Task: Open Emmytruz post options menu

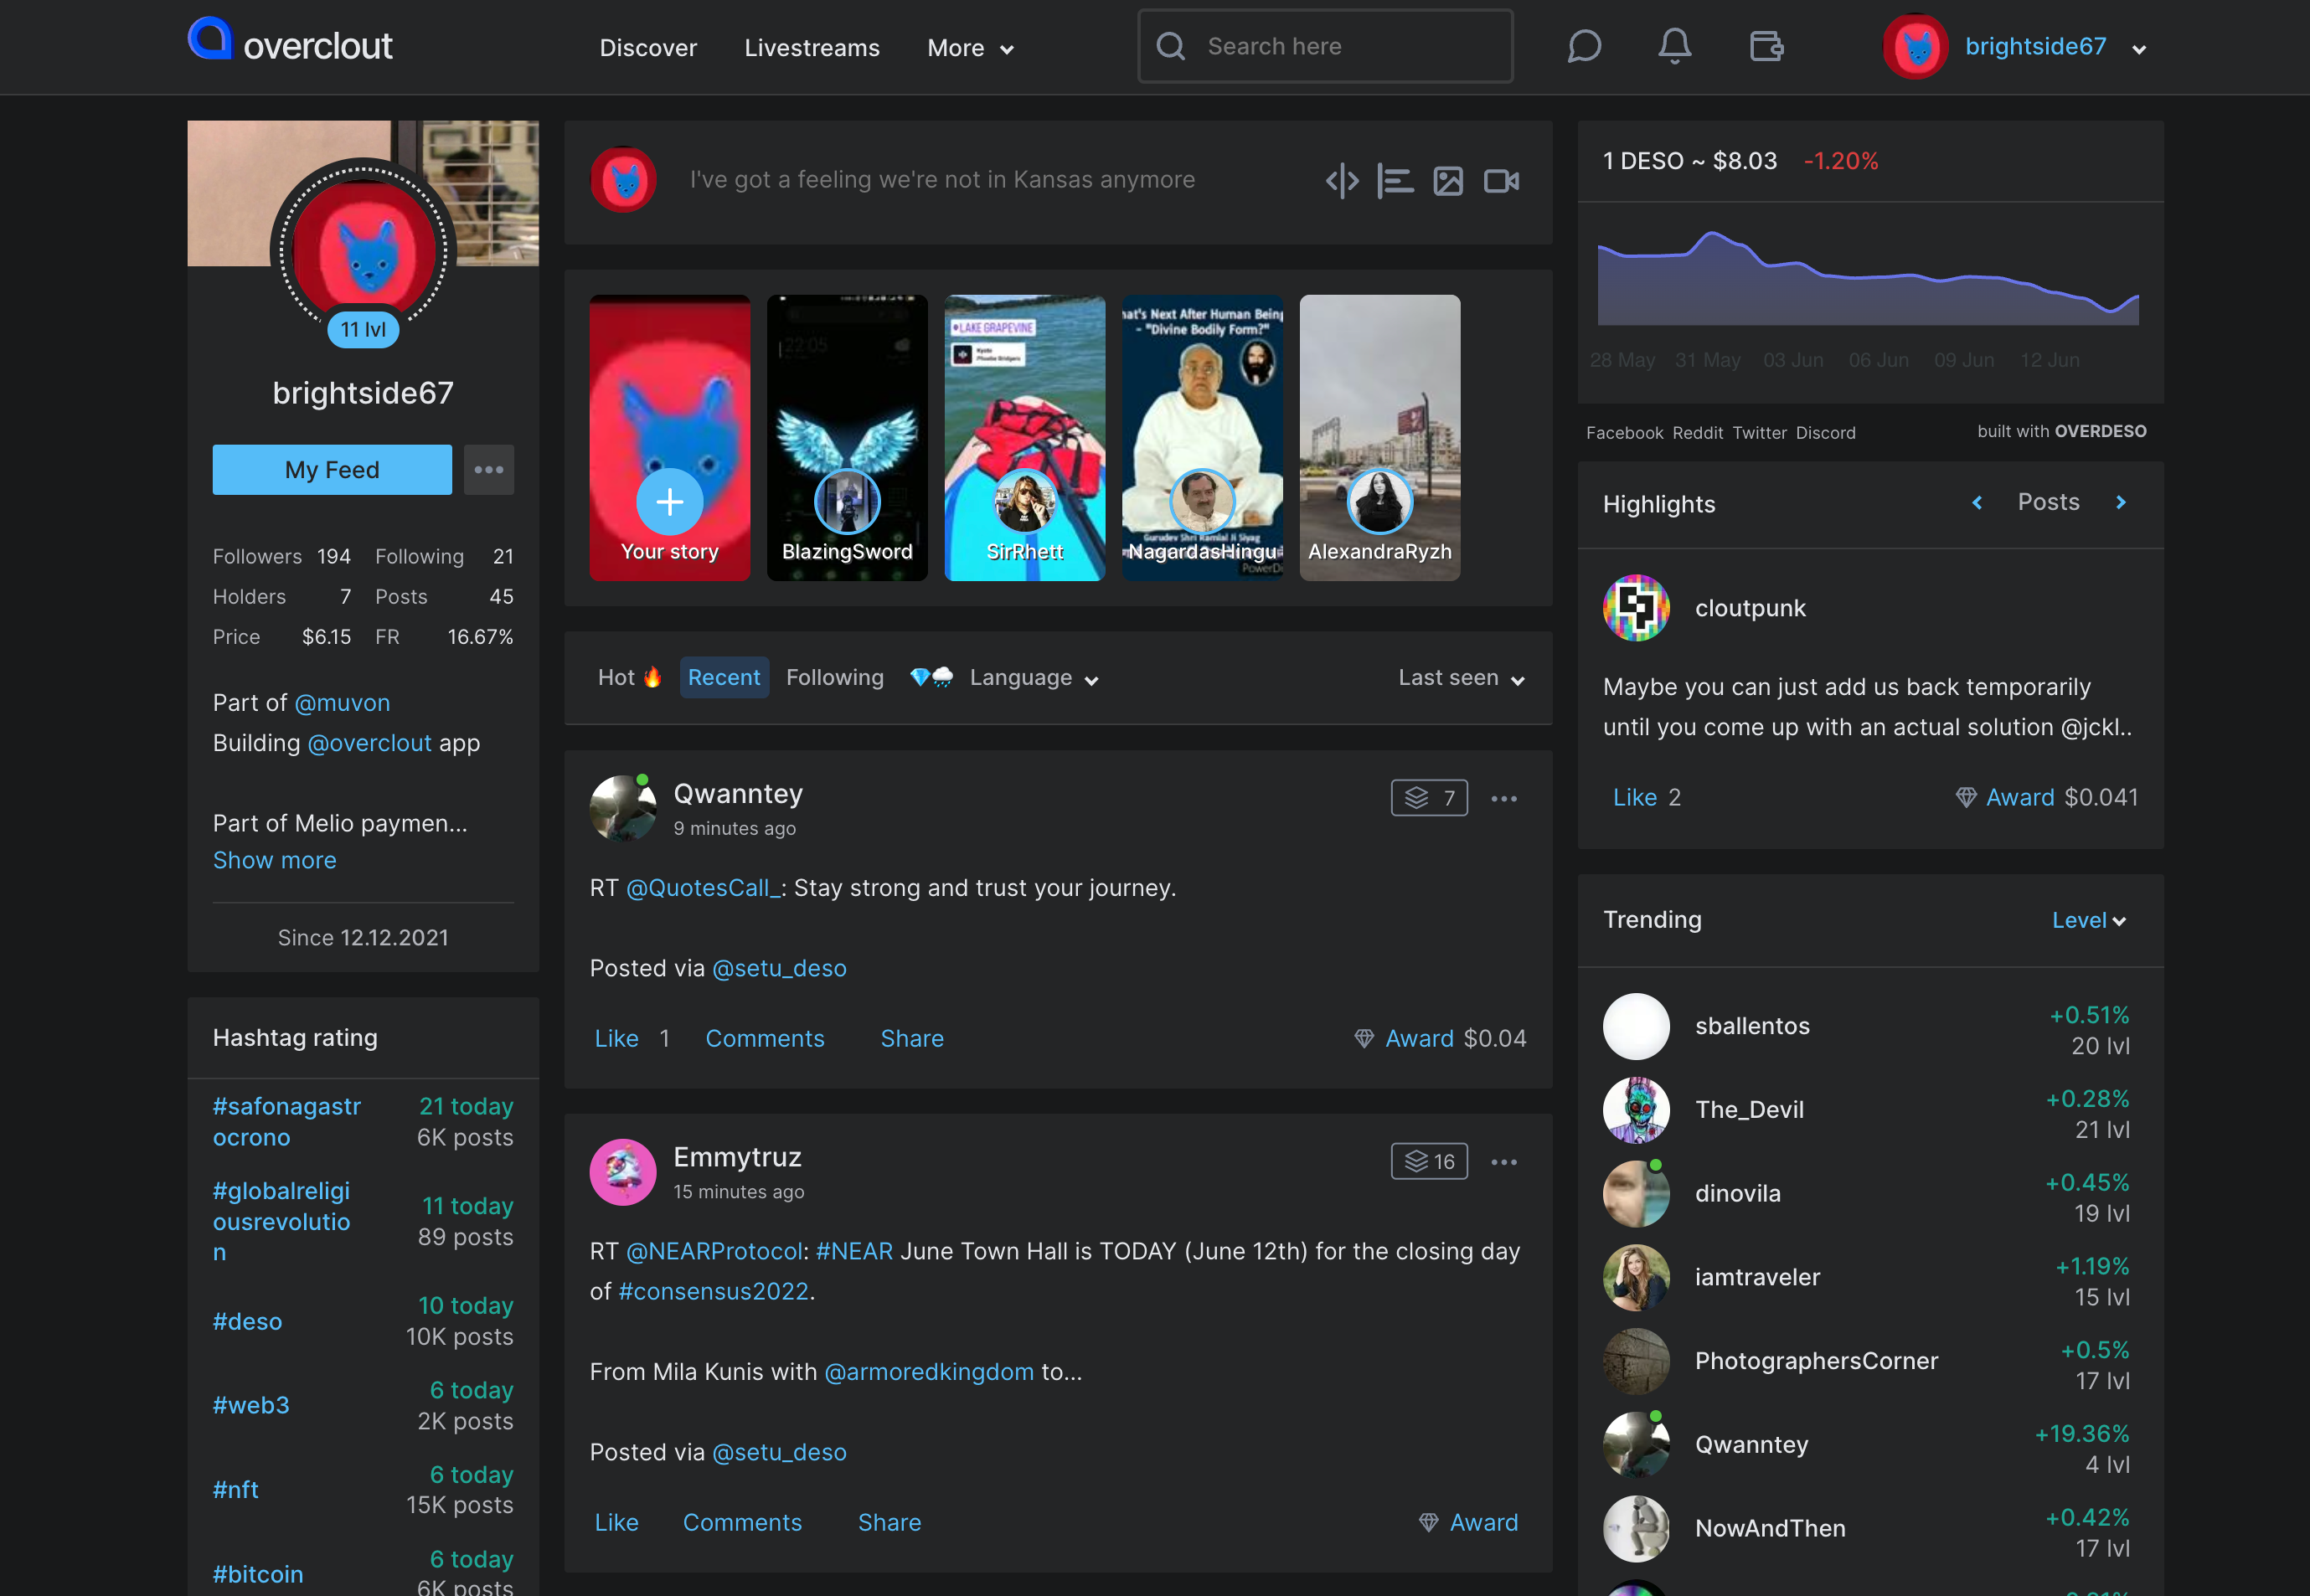Action: [x=1504, y=1162]
